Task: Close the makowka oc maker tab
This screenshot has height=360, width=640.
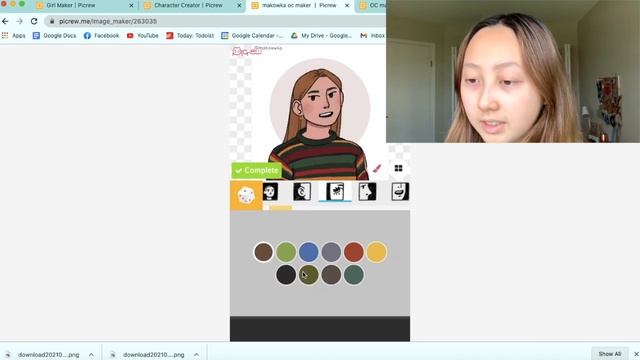Action: pyautogui.click(x=347, y=6)
